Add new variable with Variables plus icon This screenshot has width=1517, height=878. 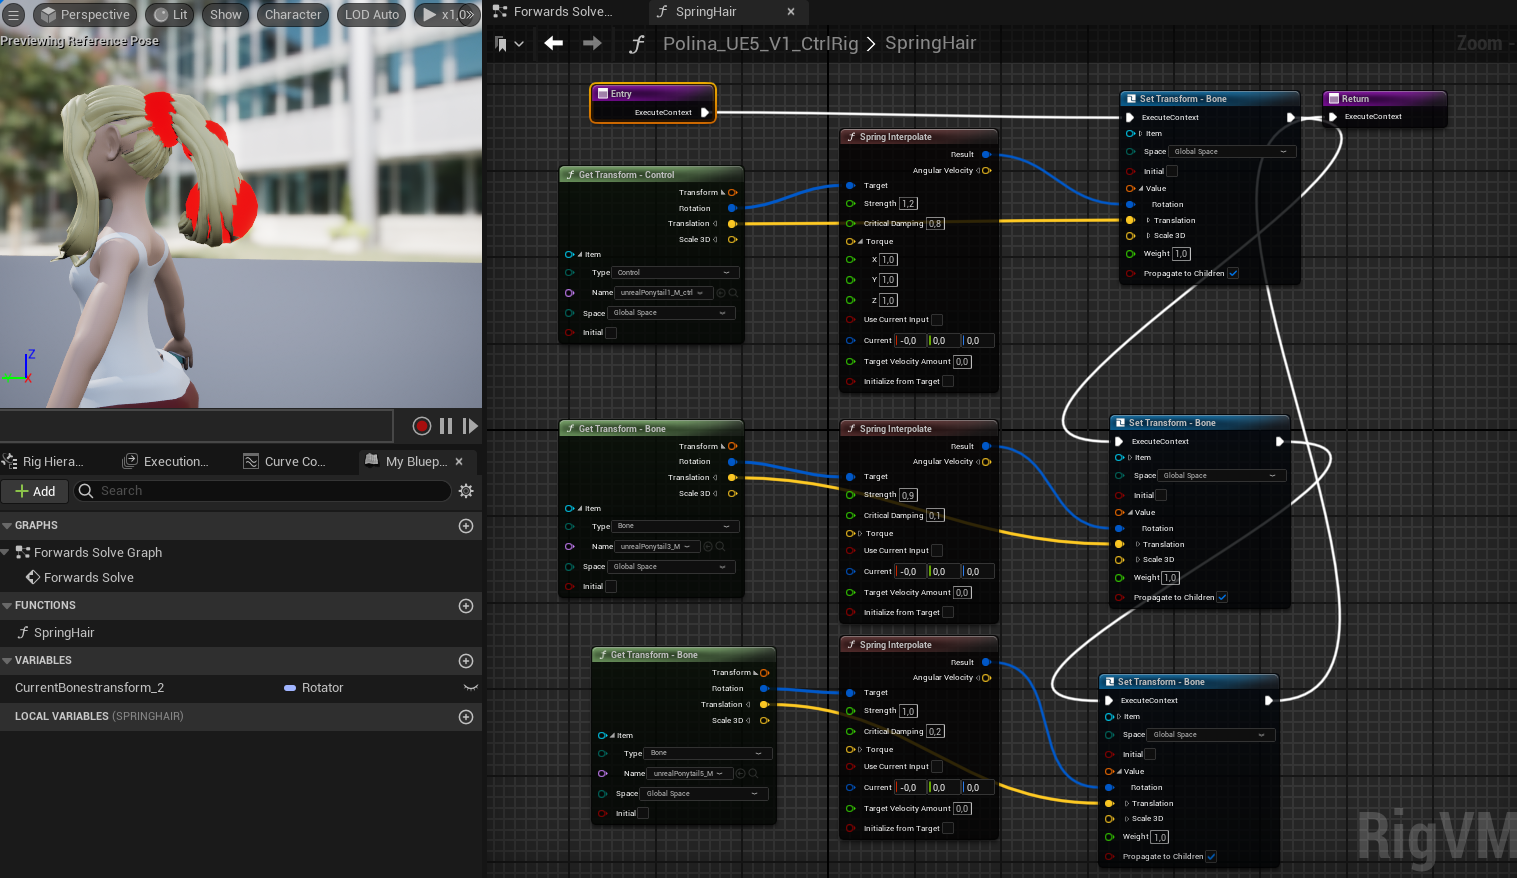466,661
